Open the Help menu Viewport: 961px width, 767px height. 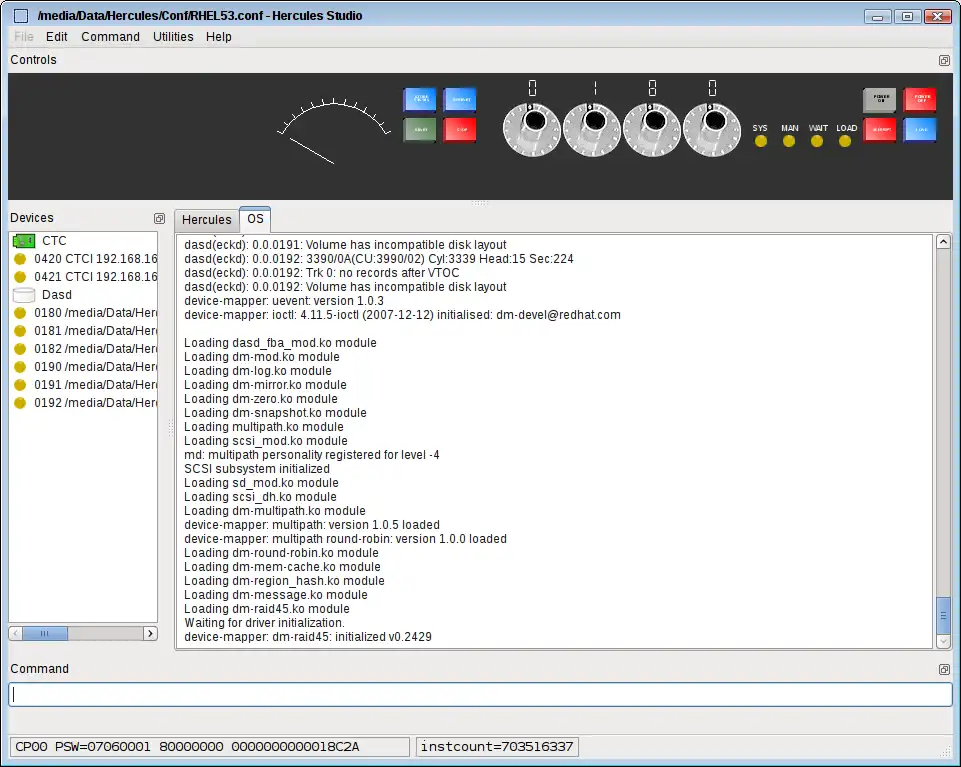[x=219, y=37]
